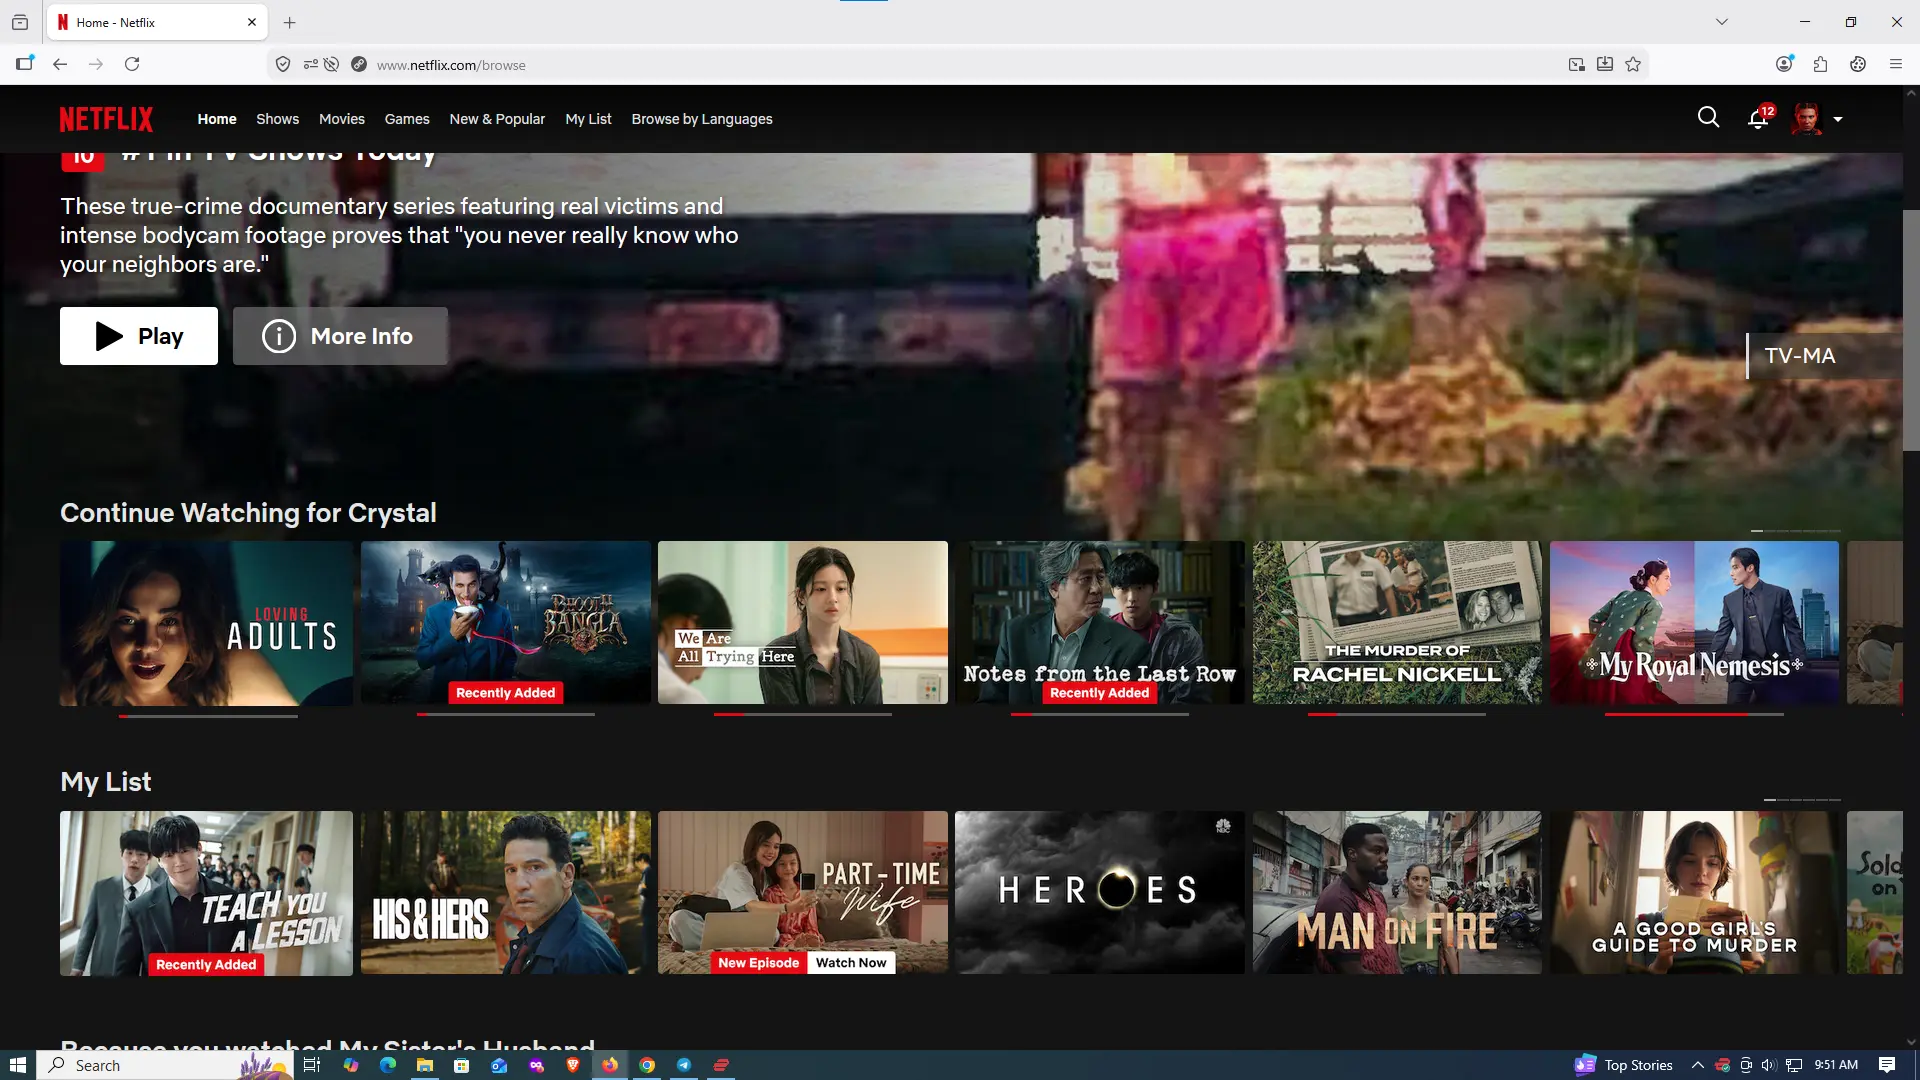Resume The Murder of Rachel Nickell

[1397, 623]
